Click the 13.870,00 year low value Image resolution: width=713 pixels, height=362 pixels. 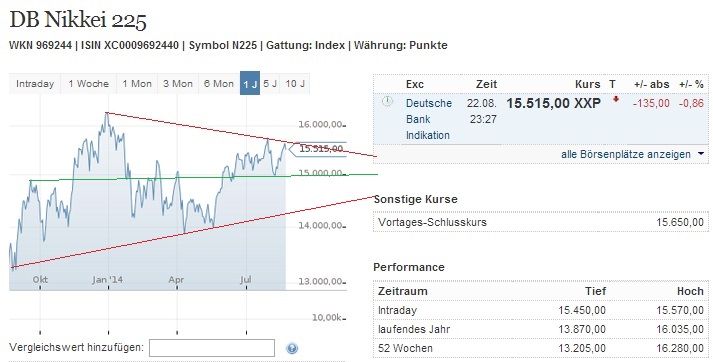coord(582,329)
